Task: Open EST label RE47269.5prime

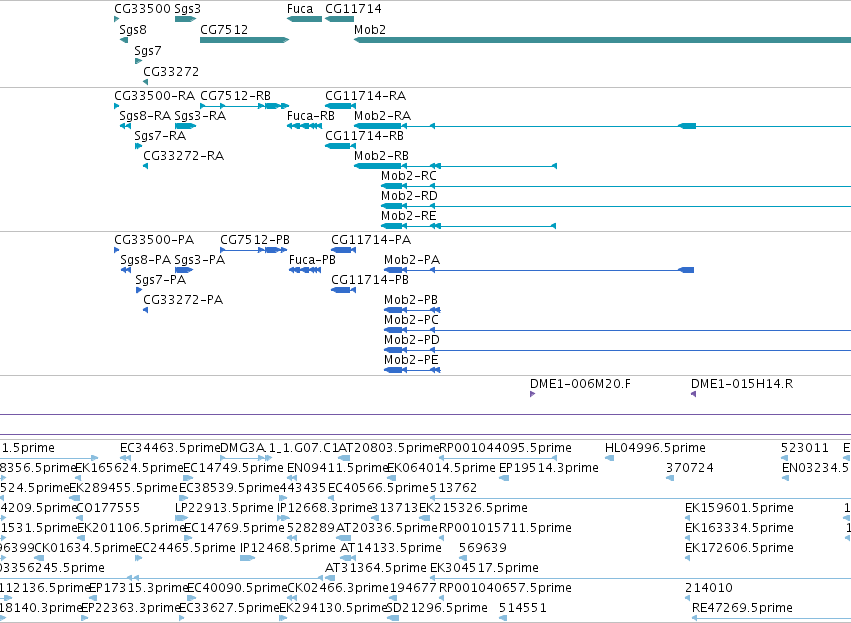Action: [x=742, y=607]
